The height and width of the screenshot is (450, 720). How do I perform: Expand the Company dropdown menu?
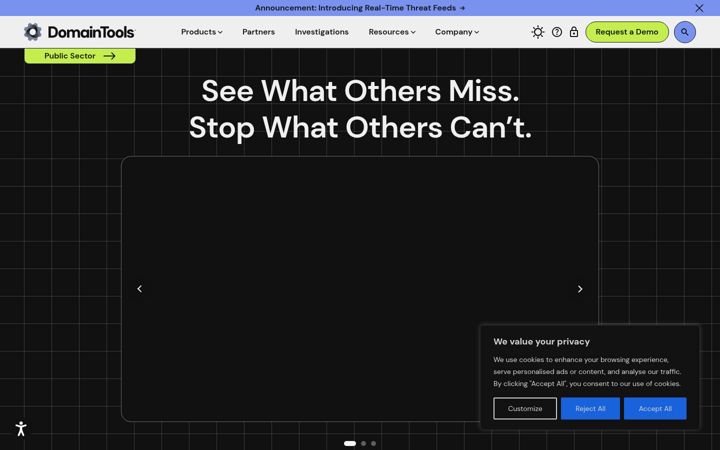coord(457,32)
